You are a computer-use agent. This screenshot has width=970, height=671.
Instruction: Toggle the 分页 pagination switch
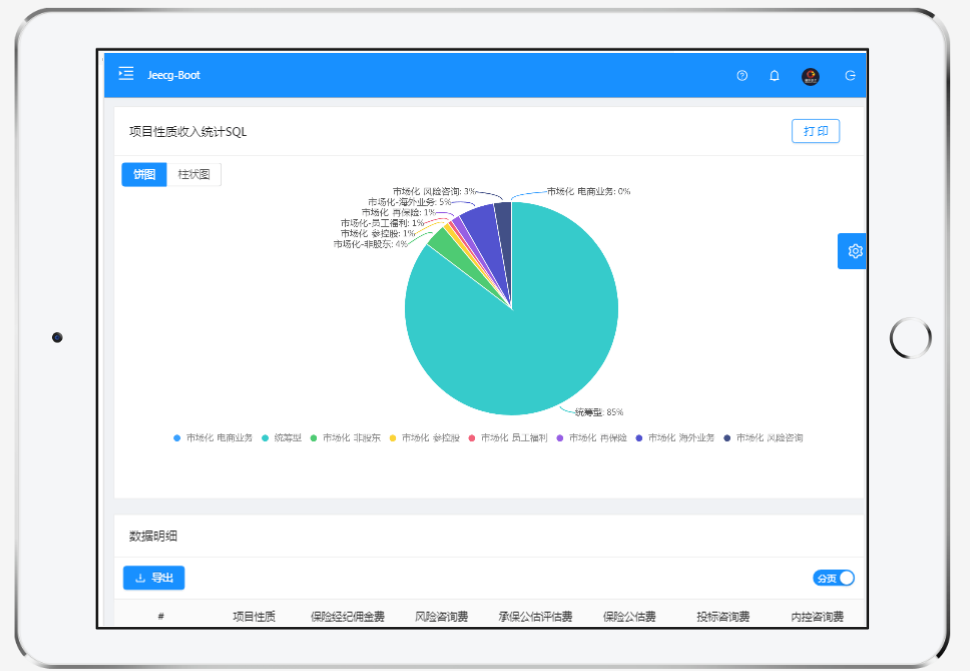coord(836,578)
